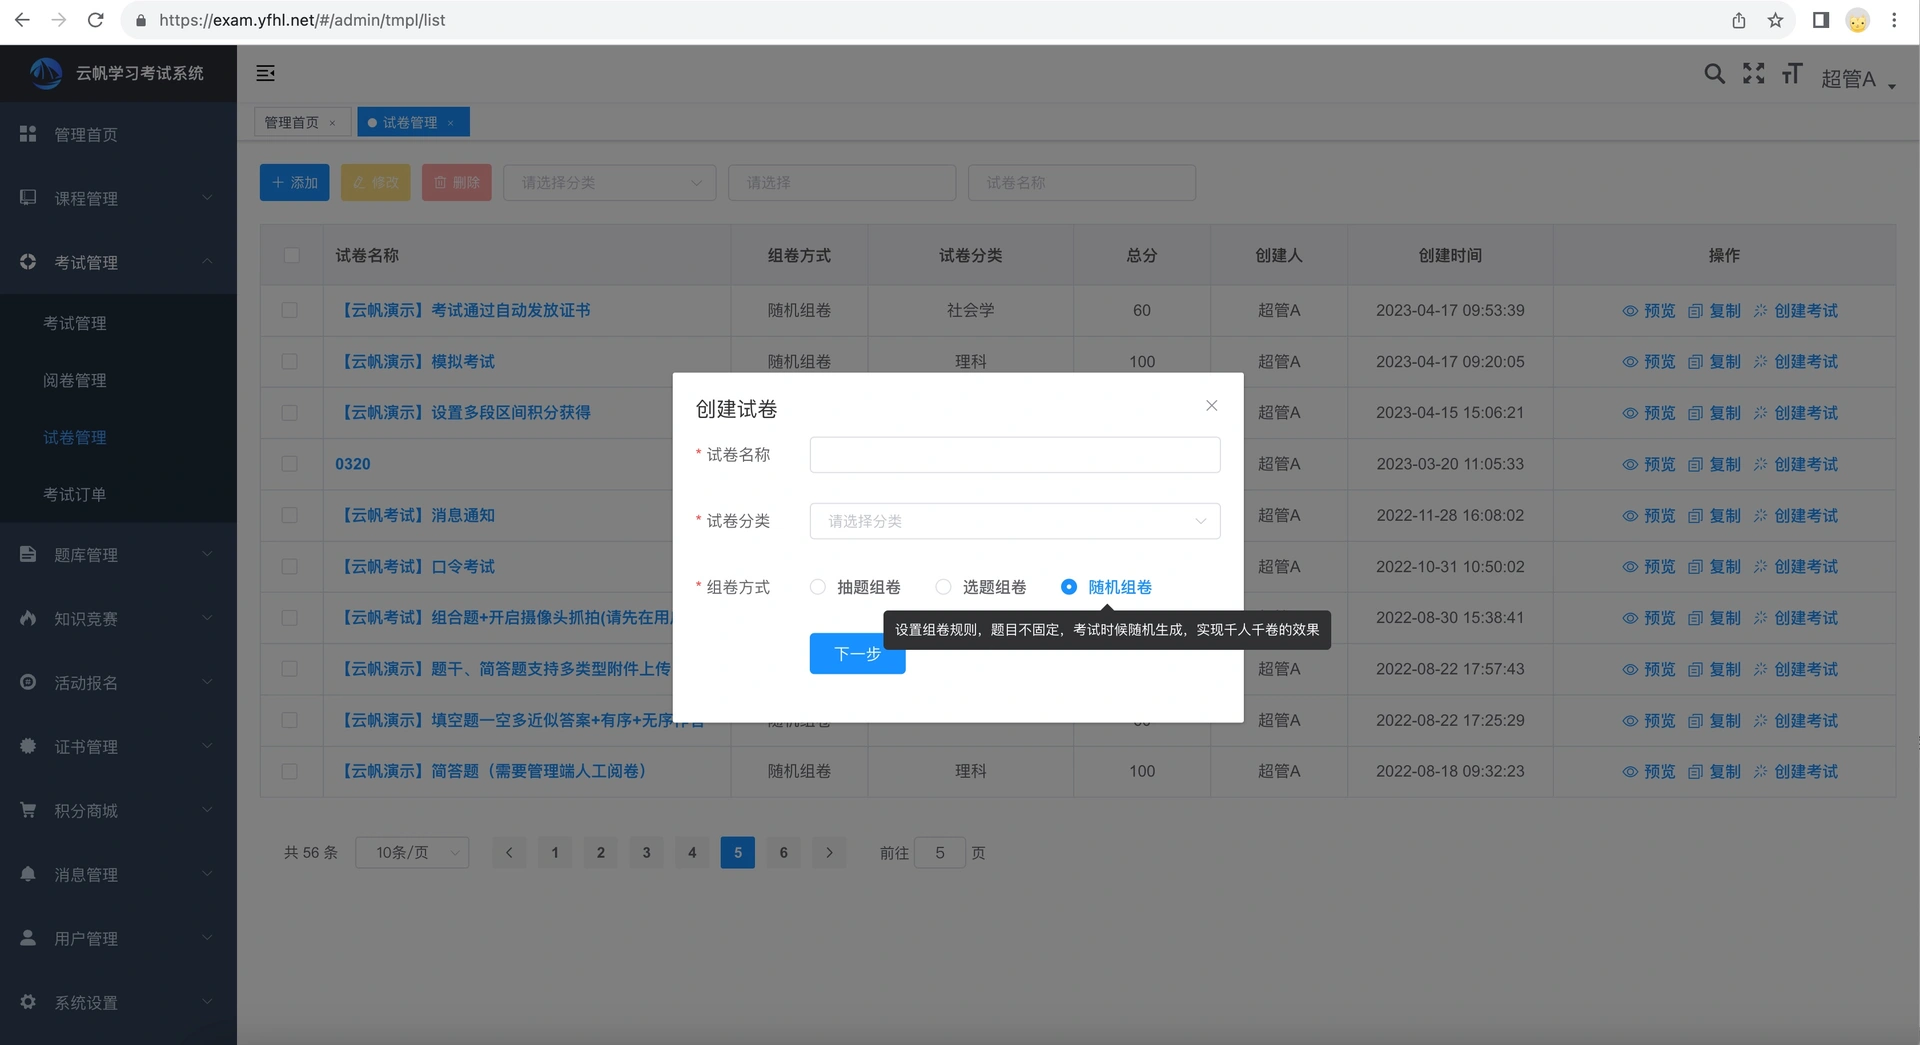The height and width of the screenshot is (1045, 1920).
Task: Click 创建考试 for the 模拟考试 row
Action: click(1796, 362)
